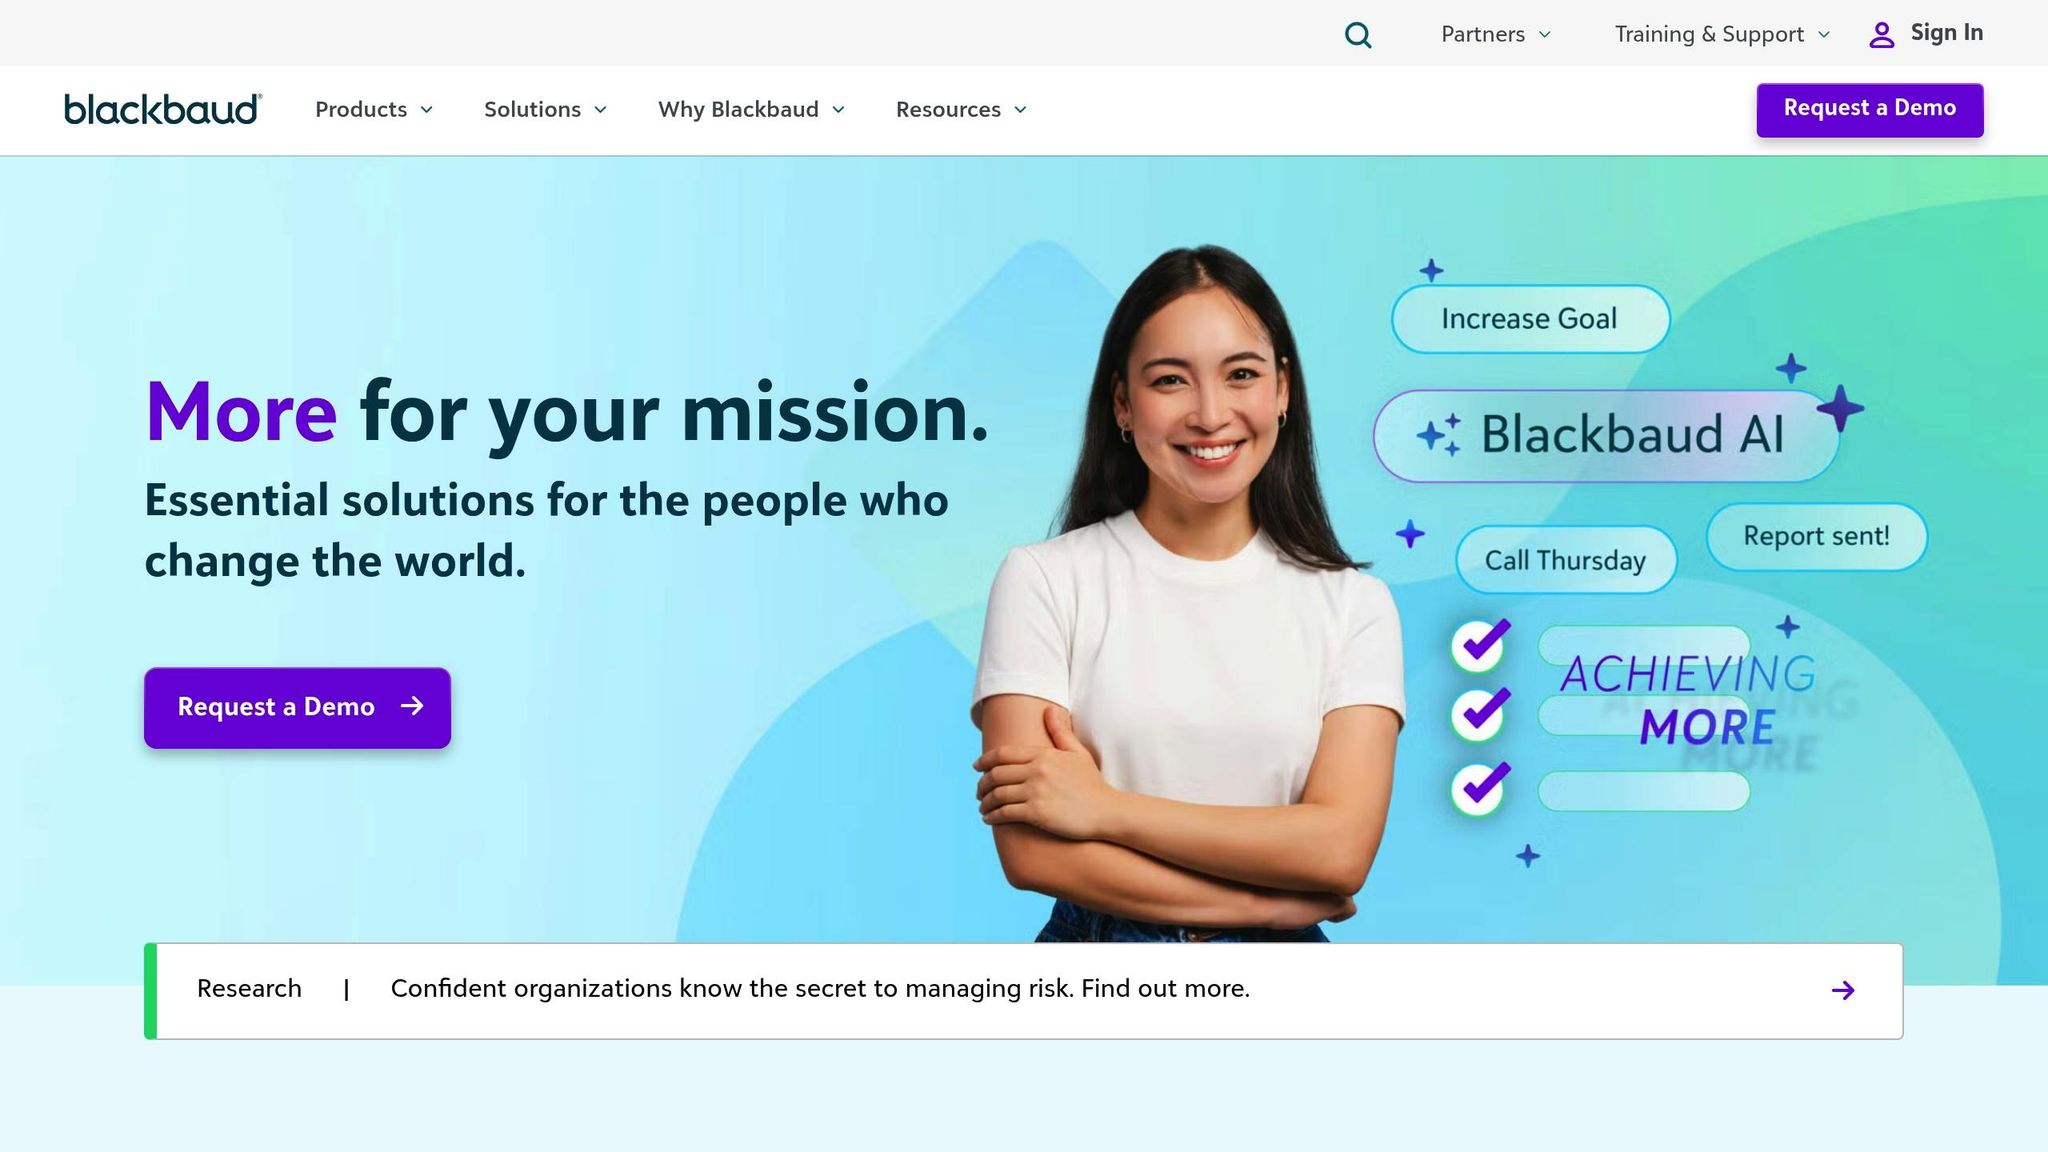This screenshot has height=1152, width=2048.
Task: Open the Partners menu
Action: pos(1497,35)
